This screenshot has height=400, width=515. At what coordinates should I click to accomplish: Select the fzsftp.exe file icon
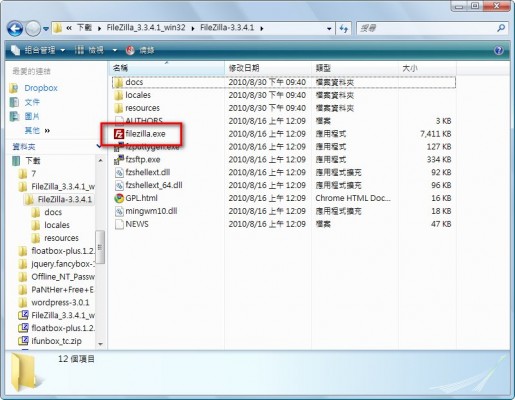pos(119,160)
